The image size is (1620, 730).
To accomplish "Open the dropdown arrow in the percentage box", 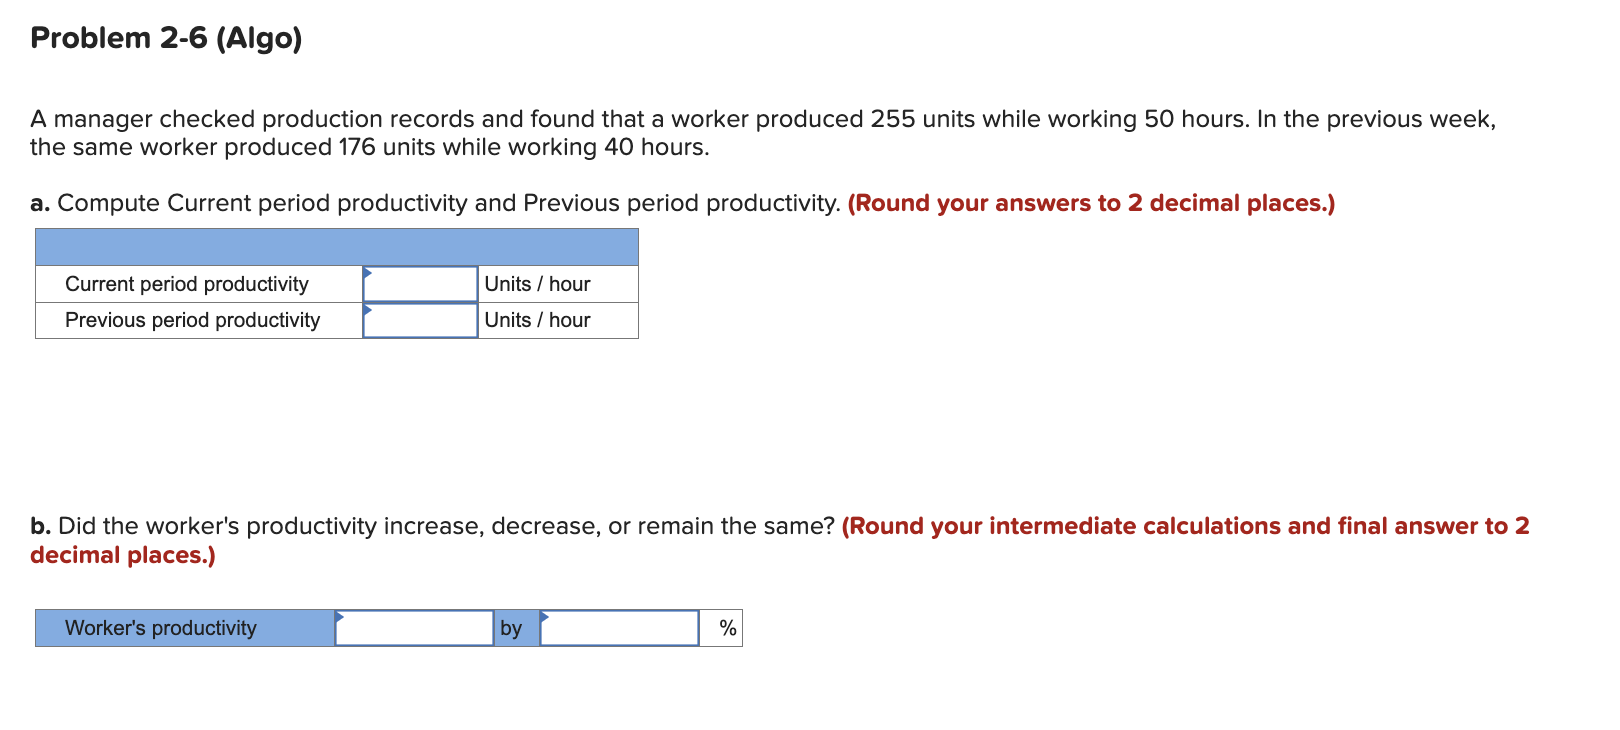I will [x=545, y=616].
